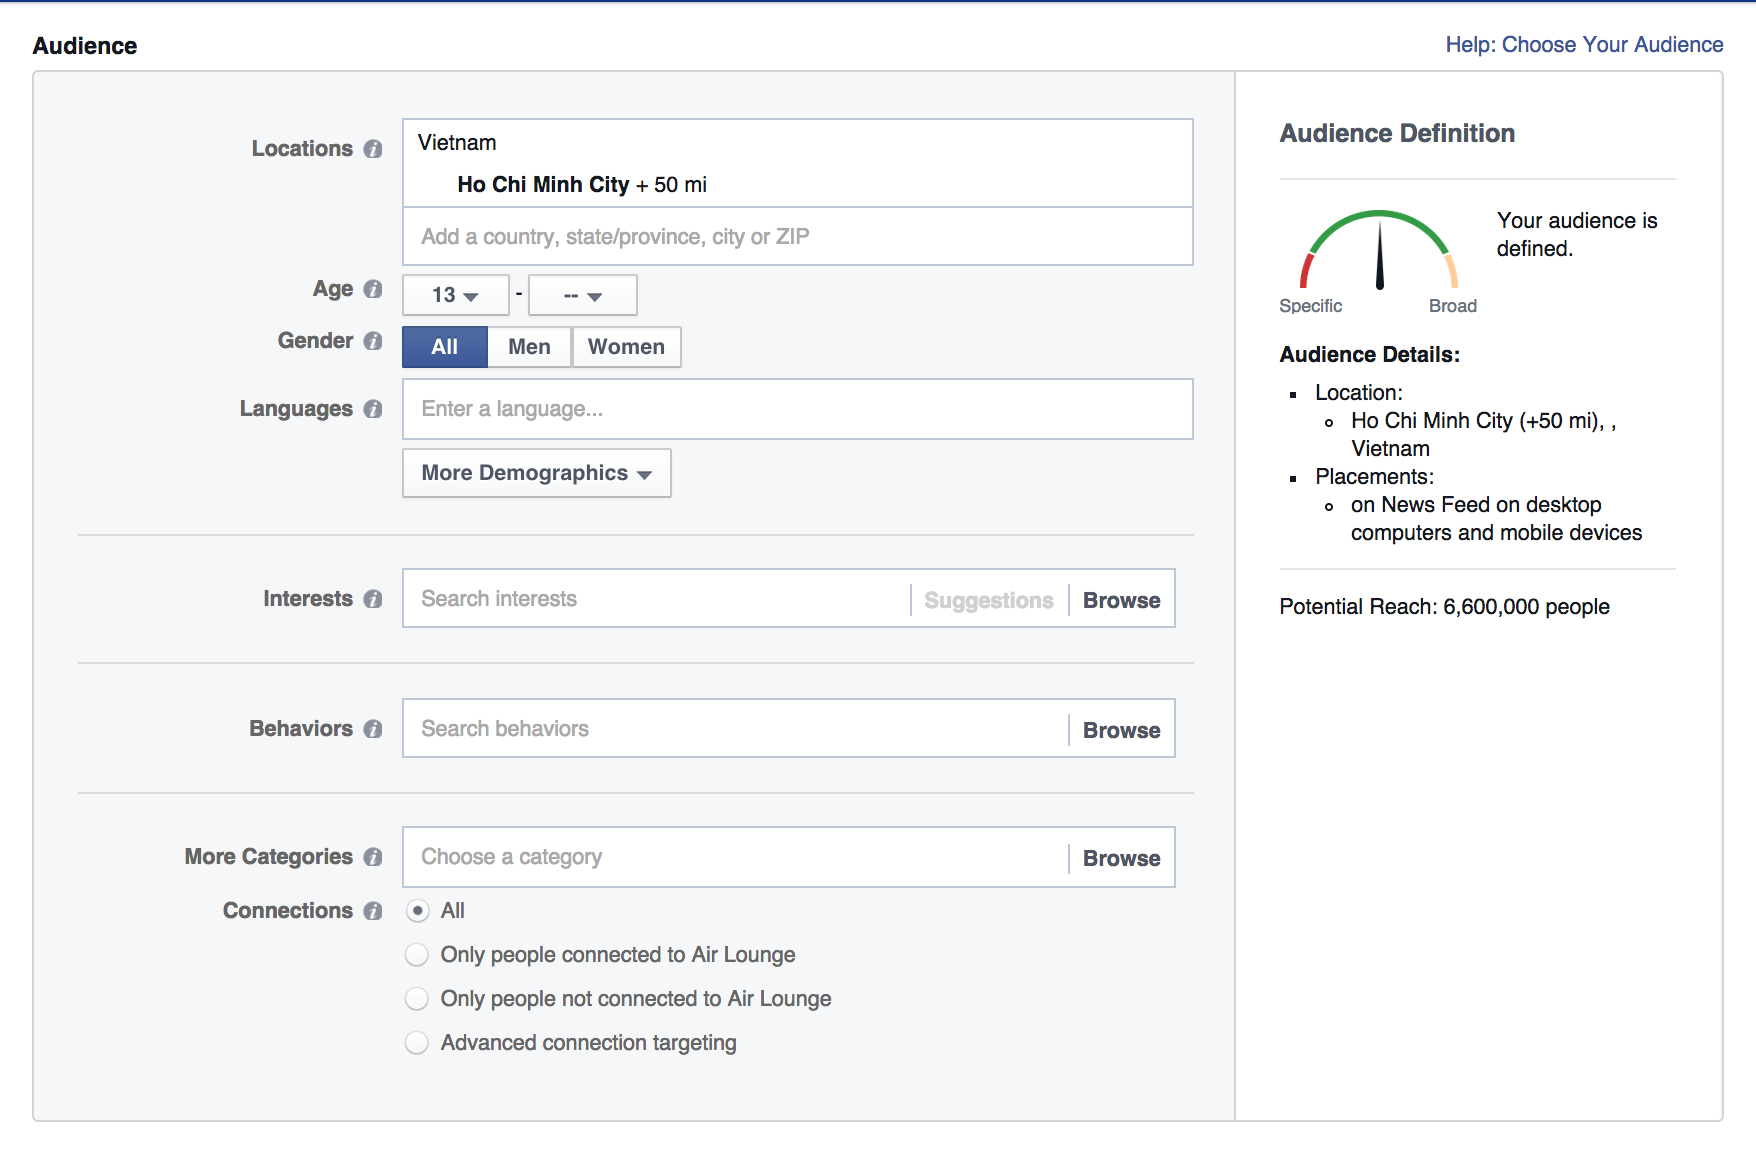This screenshot has width=1756, height=1160.
Task: Click the Connections info icon
Action: coord(373,911)
